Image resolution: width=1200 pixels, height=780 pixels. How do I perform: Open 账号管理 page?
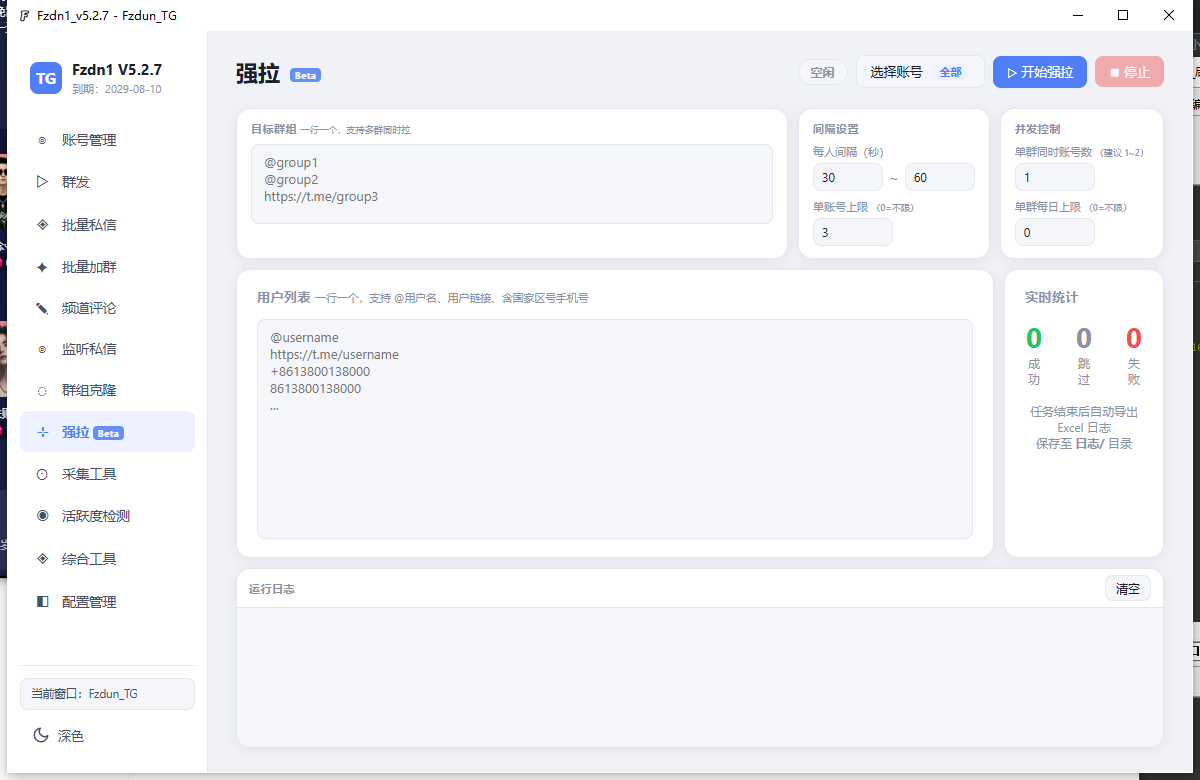pyautogui.click(x=107, y=140)
